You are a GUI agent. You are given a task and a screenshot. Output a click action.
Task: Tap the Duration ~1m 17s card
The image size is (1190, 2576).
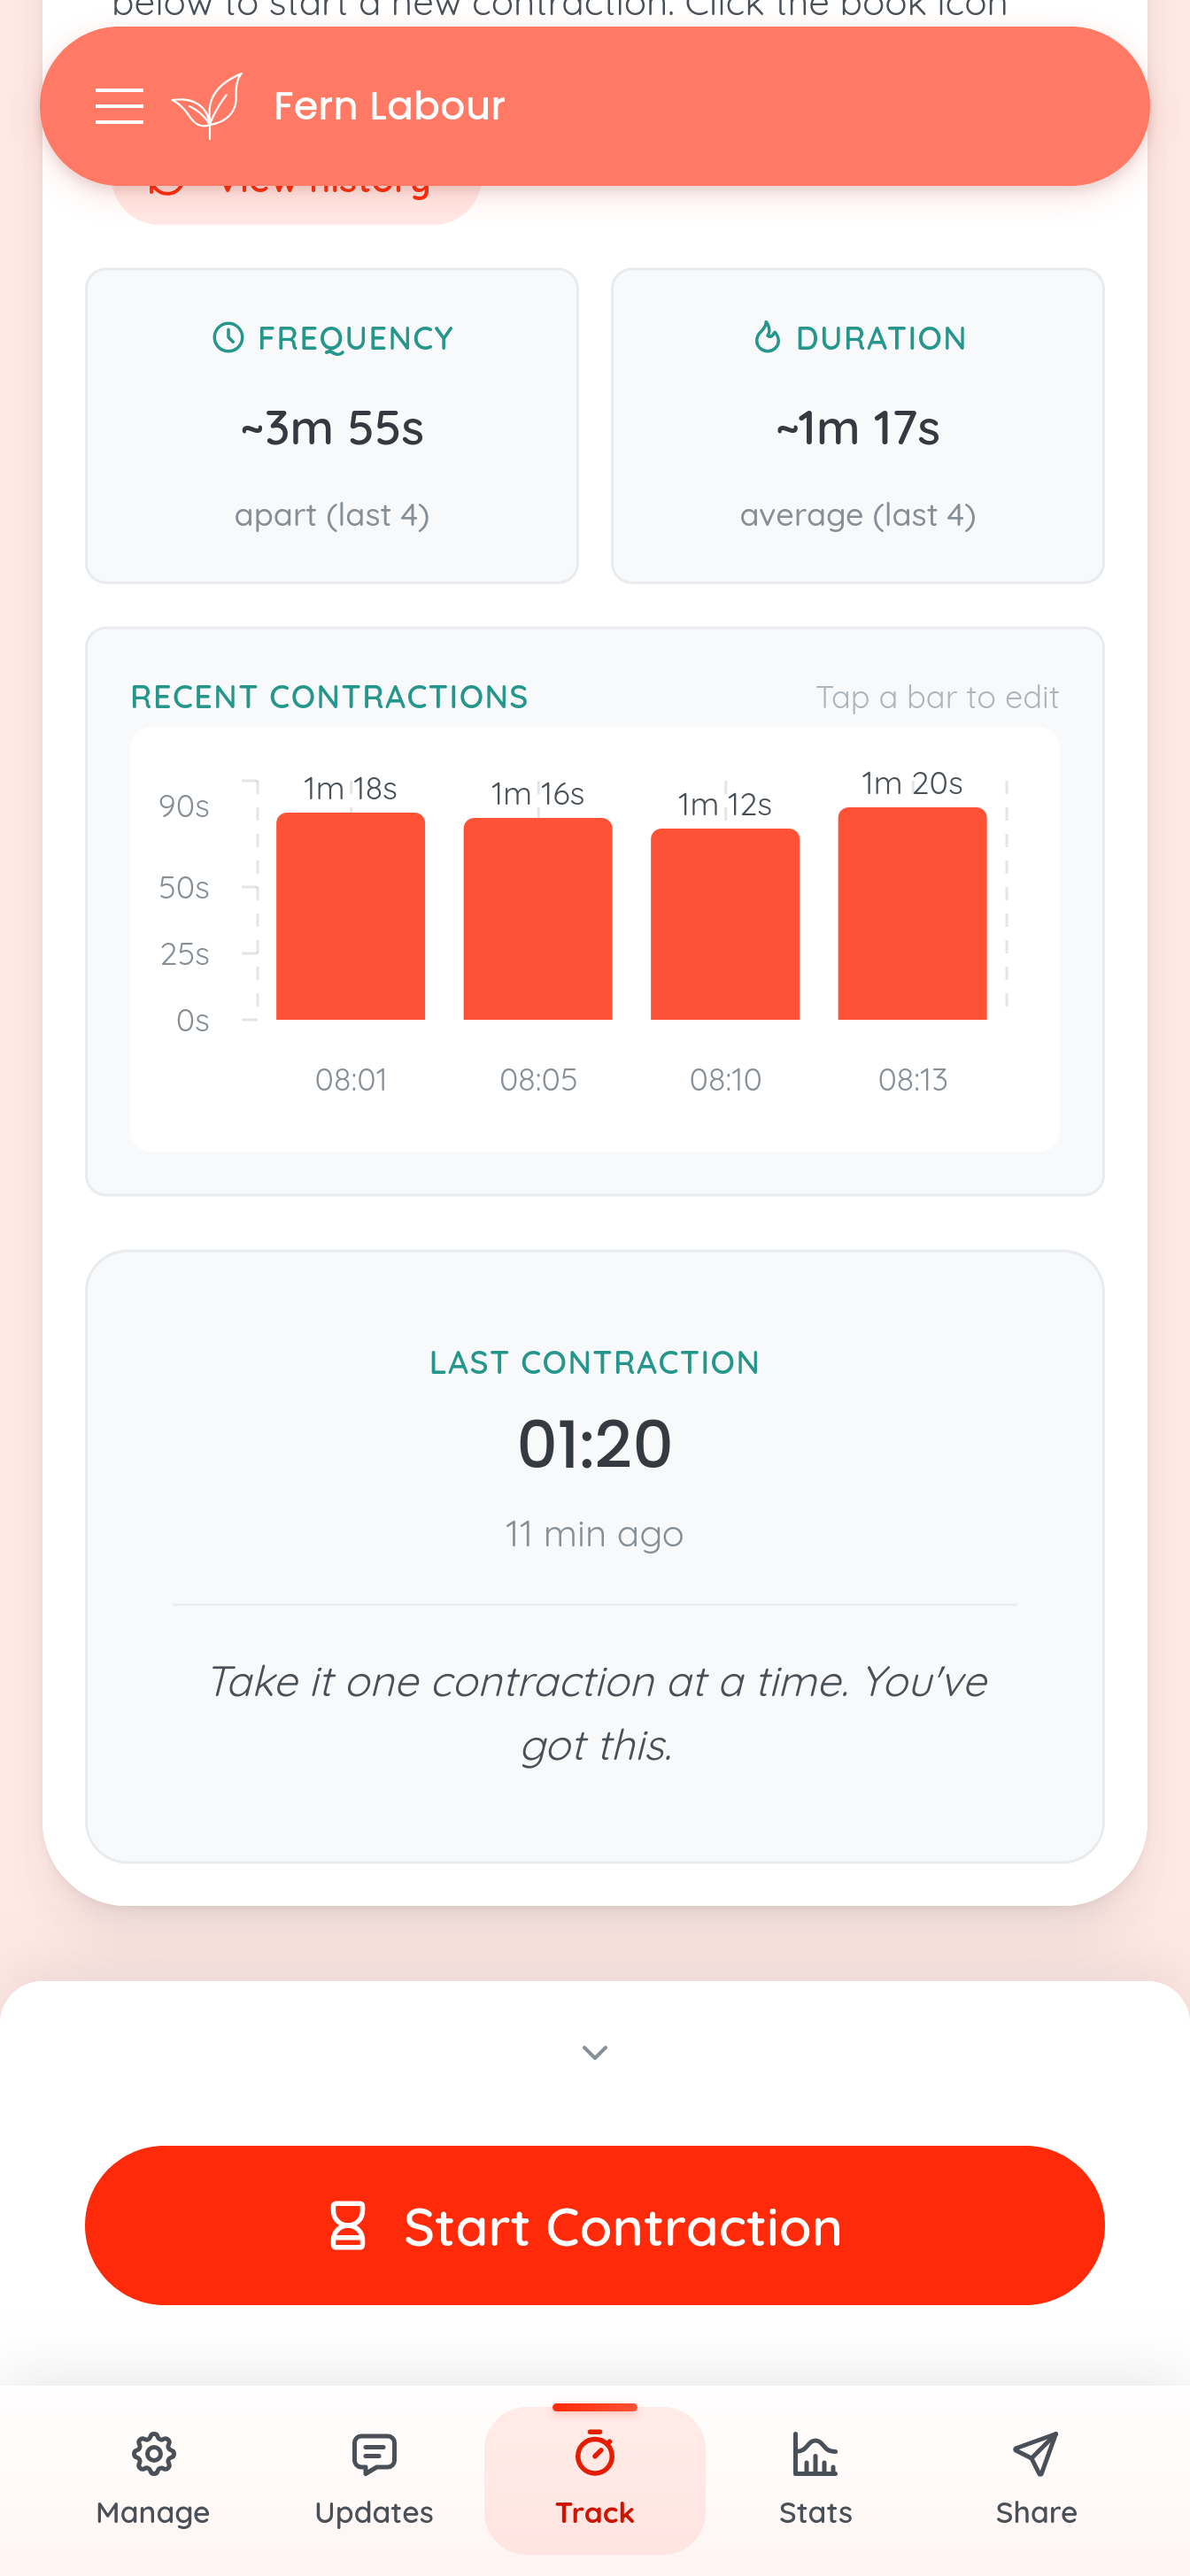pyautogui.click(x=858, y=426)
